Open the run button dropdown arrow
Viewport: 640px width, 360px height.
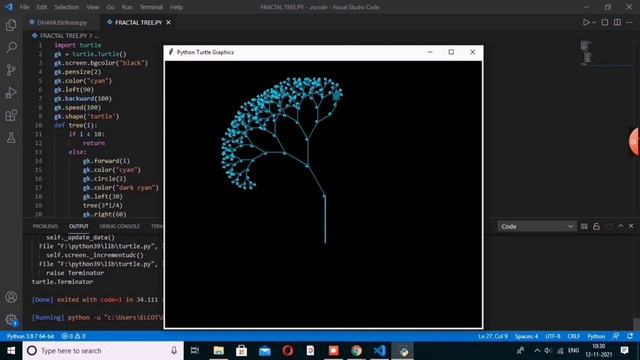(x=594, y=22)
